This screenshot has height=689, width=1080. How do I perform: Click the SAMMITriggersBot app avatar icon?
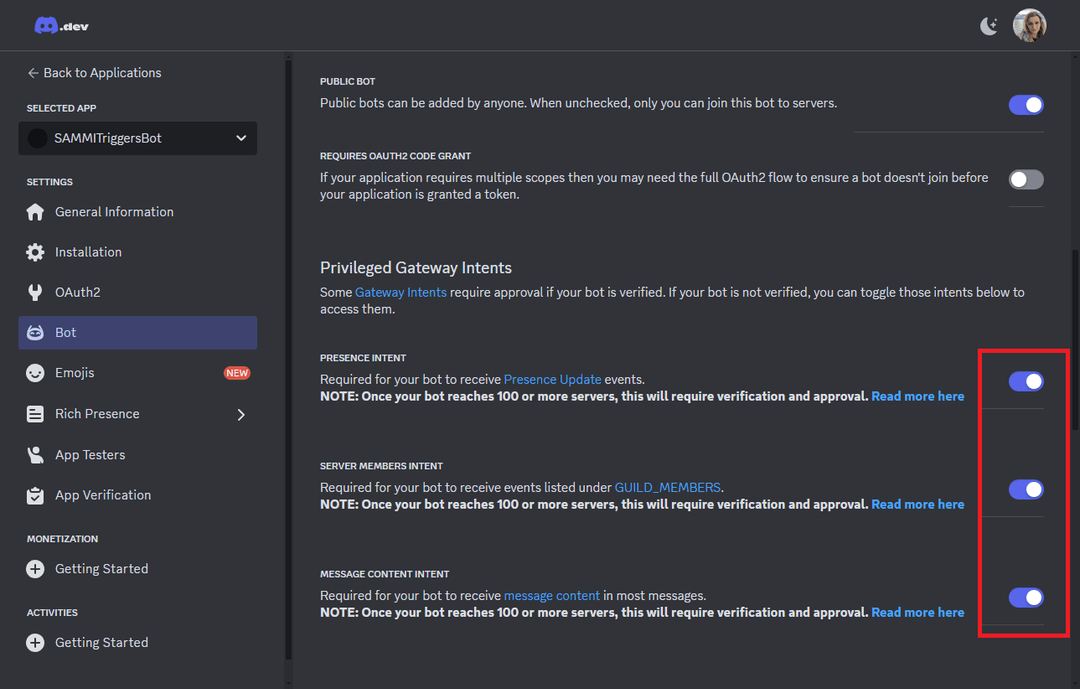coord(37,138)
